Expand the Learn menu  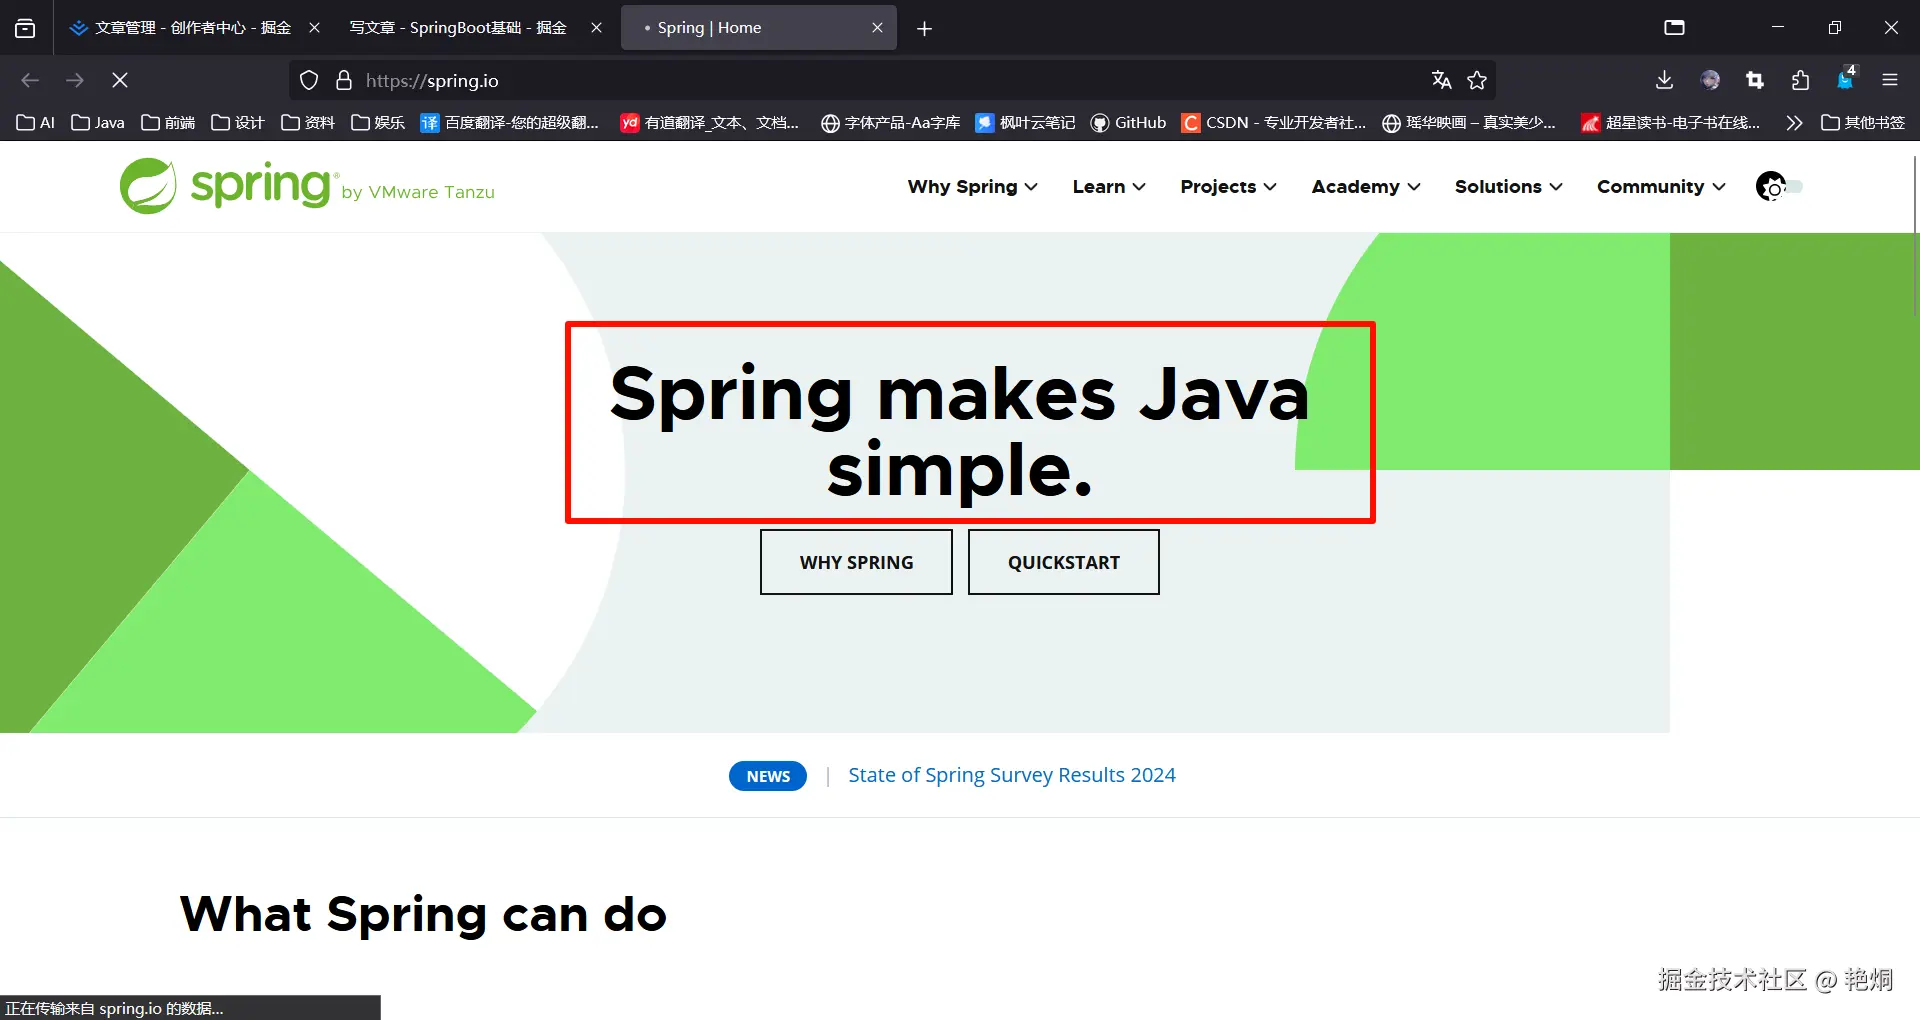point(1109,187)
